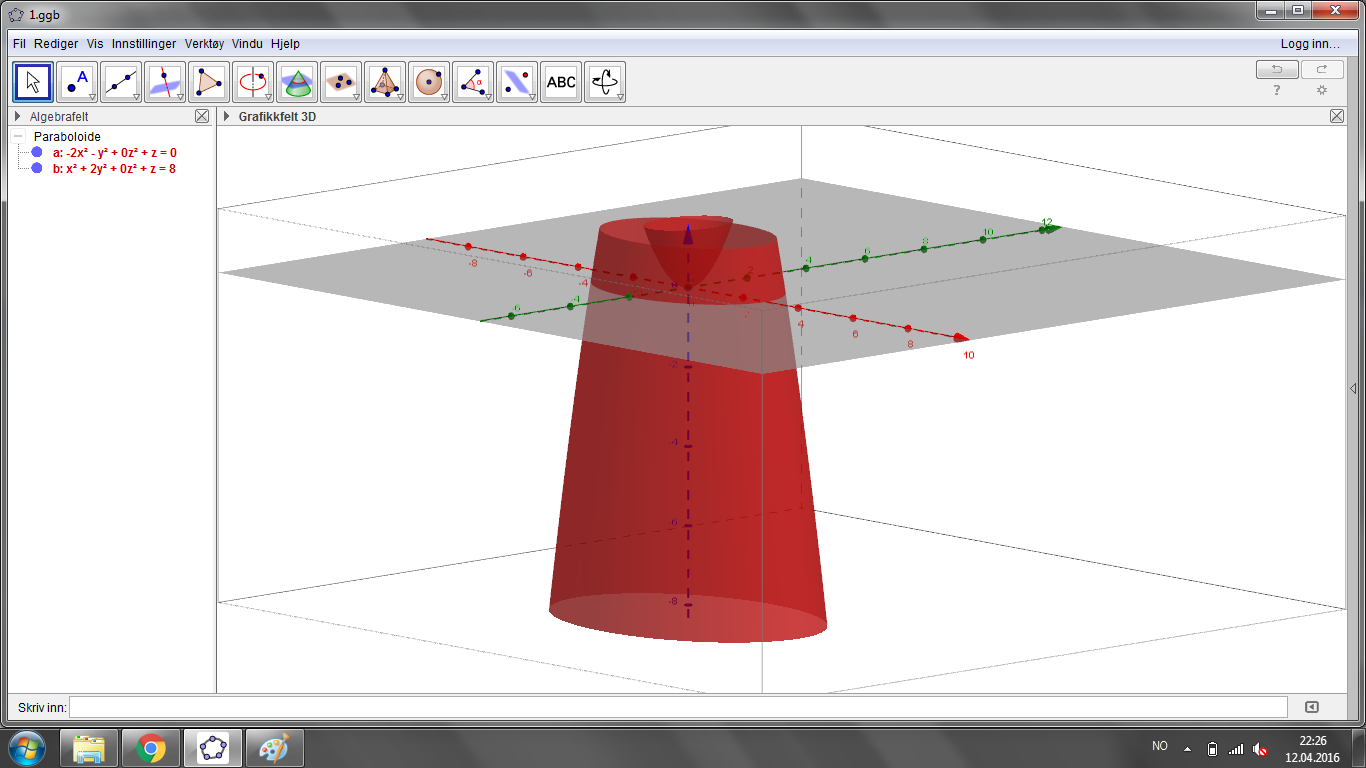Open the Pyramid tool dropdown arrow
This screenshot has width=1366, height=768.
click(400, 97)
